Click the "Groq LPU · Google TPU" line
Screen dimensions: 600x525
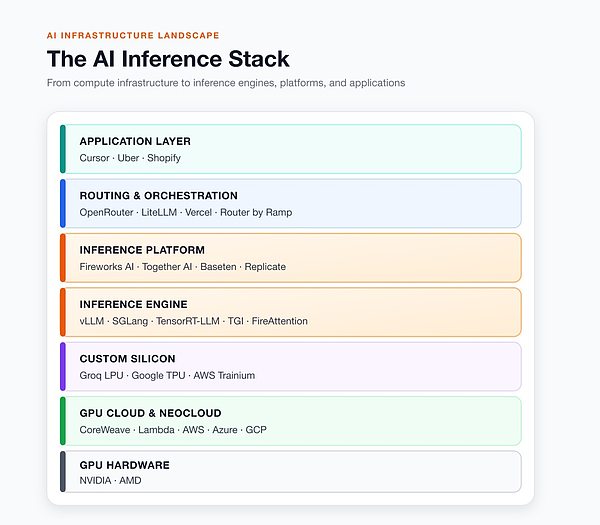point(167,375)
